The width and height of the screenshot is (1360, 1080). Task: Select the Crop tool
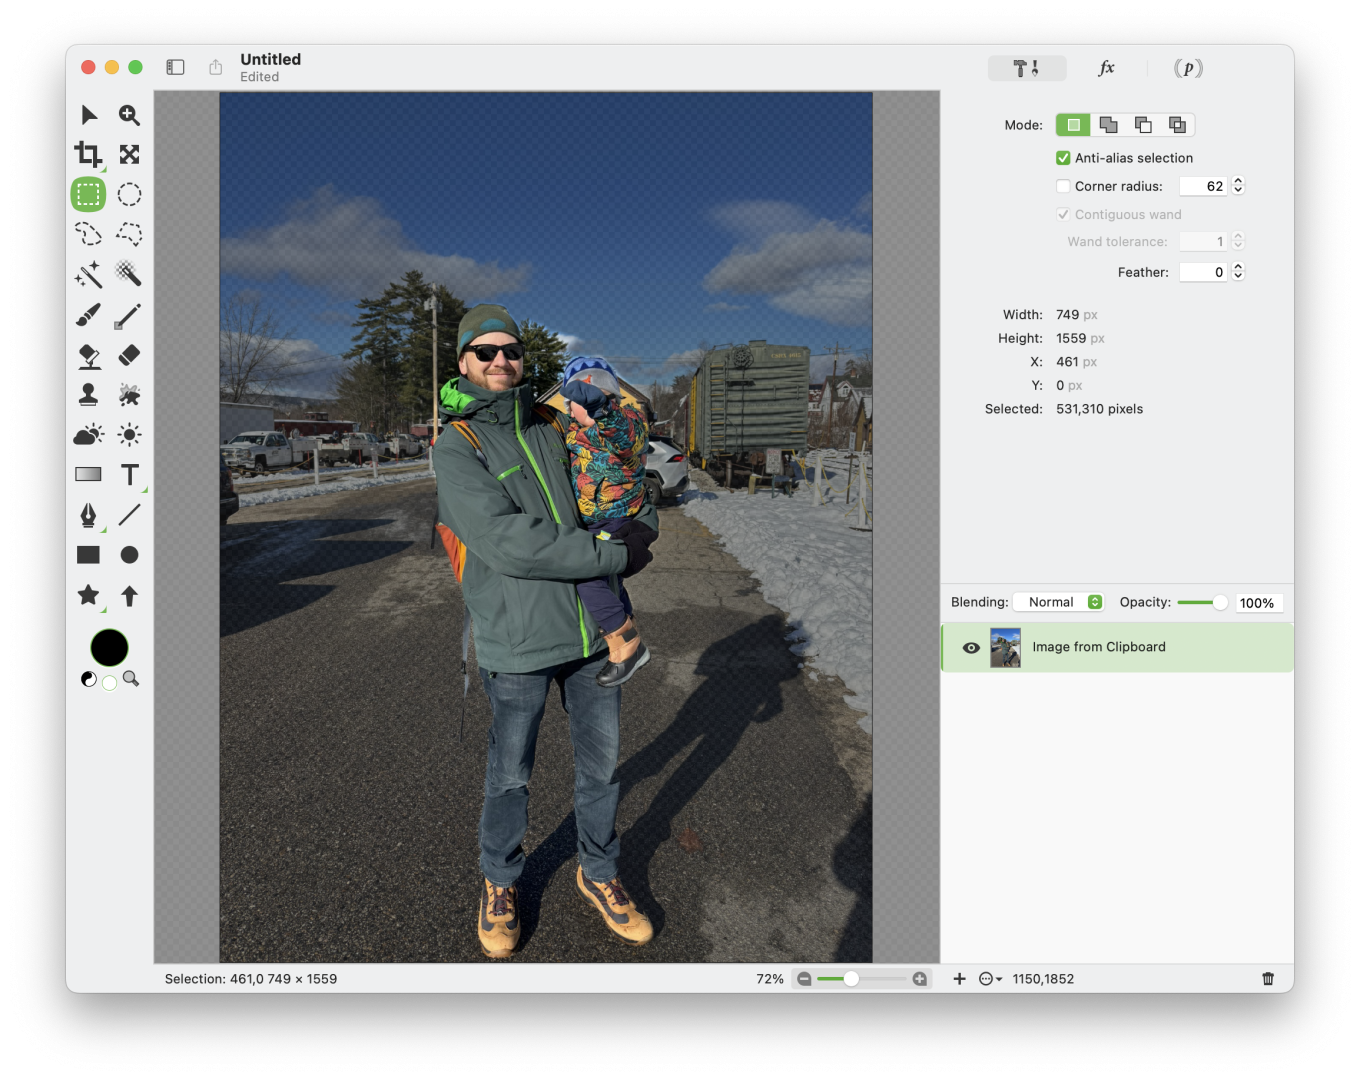click(x=89, y=154)
